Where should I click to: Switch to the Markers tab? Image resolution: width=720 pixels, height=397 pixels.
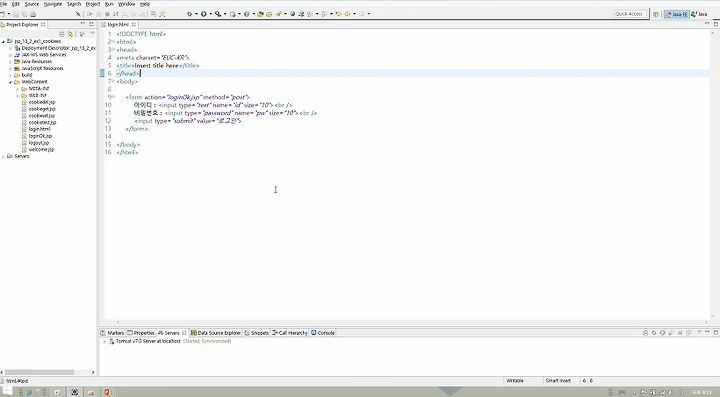point(112,333)
